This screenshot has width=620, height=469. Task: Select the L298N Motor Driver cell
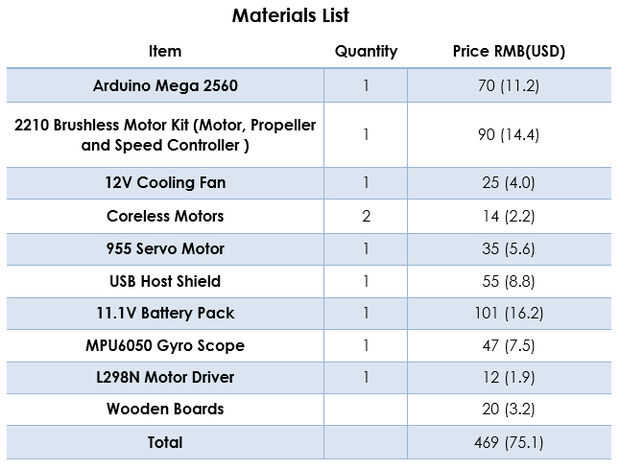165,377
